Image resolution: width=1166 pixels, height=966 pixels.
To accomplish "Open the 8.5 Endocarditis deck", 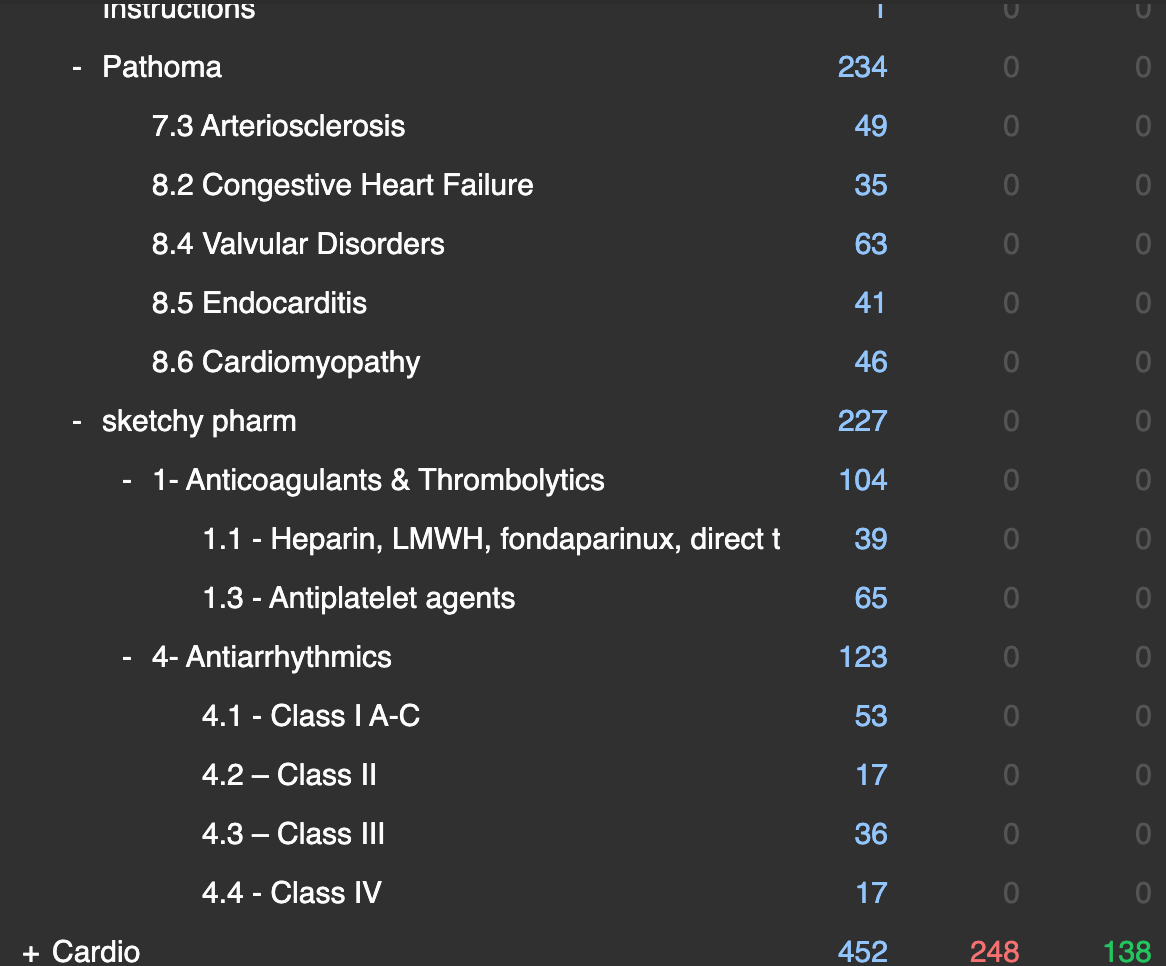I will click(259, 304).
